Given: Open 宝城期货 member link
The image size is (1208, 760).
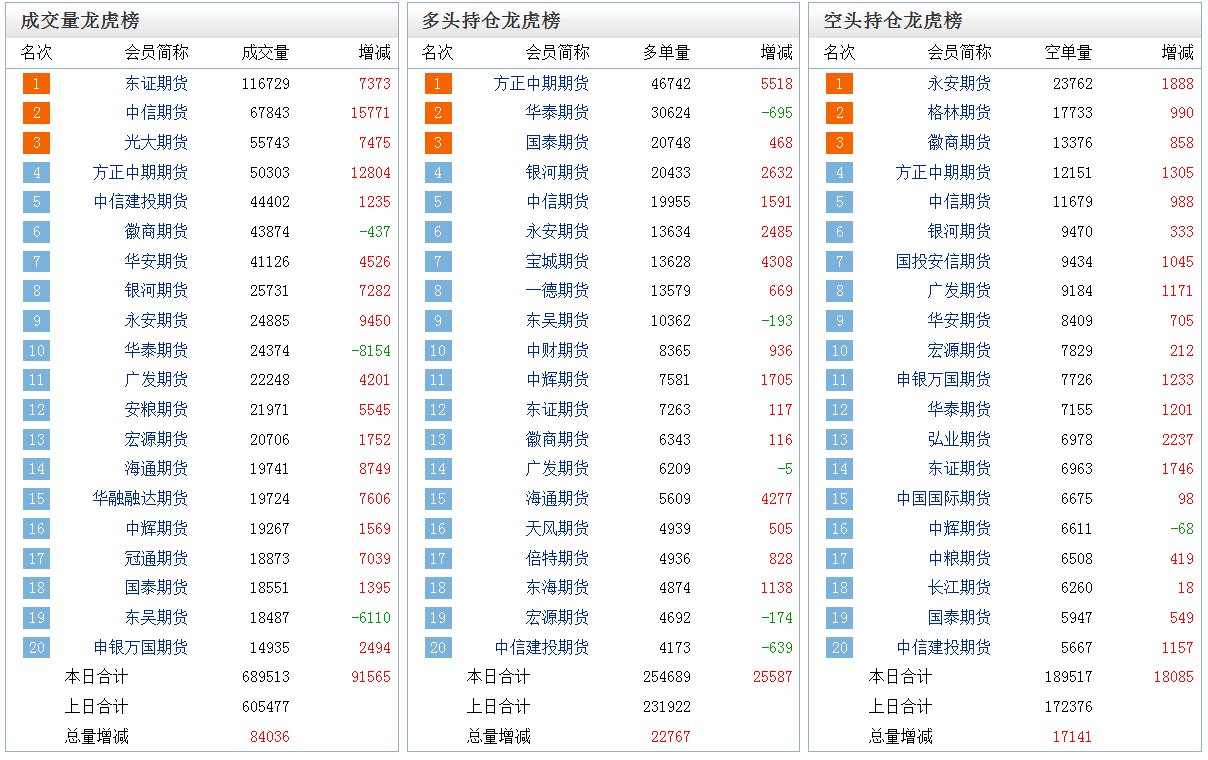Looking at the screenshot, I should pyautogui.click(x=558, y=262).
